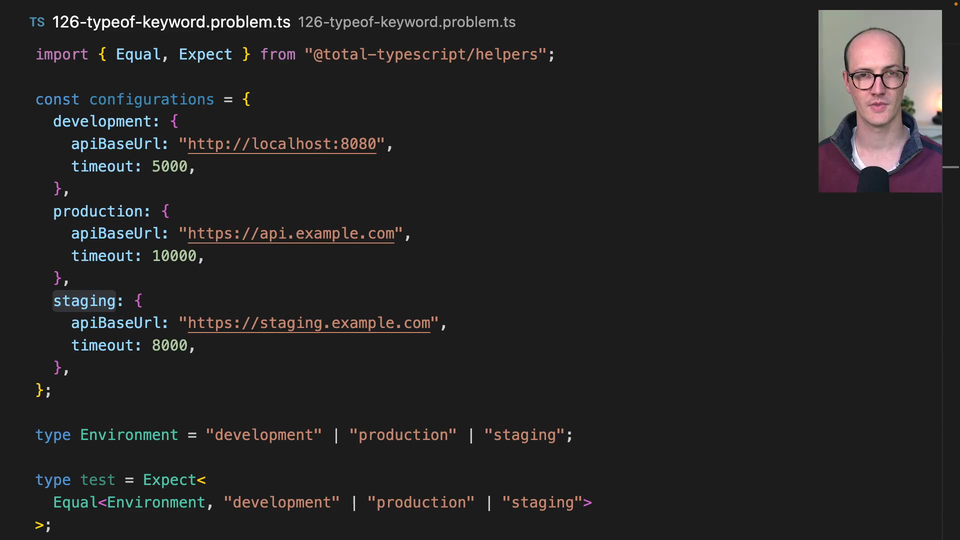Screen dimensions: 960x540
Task: Select the 126-typeof-keyword.problem.ts editor tab
Action: click(171, 22)
